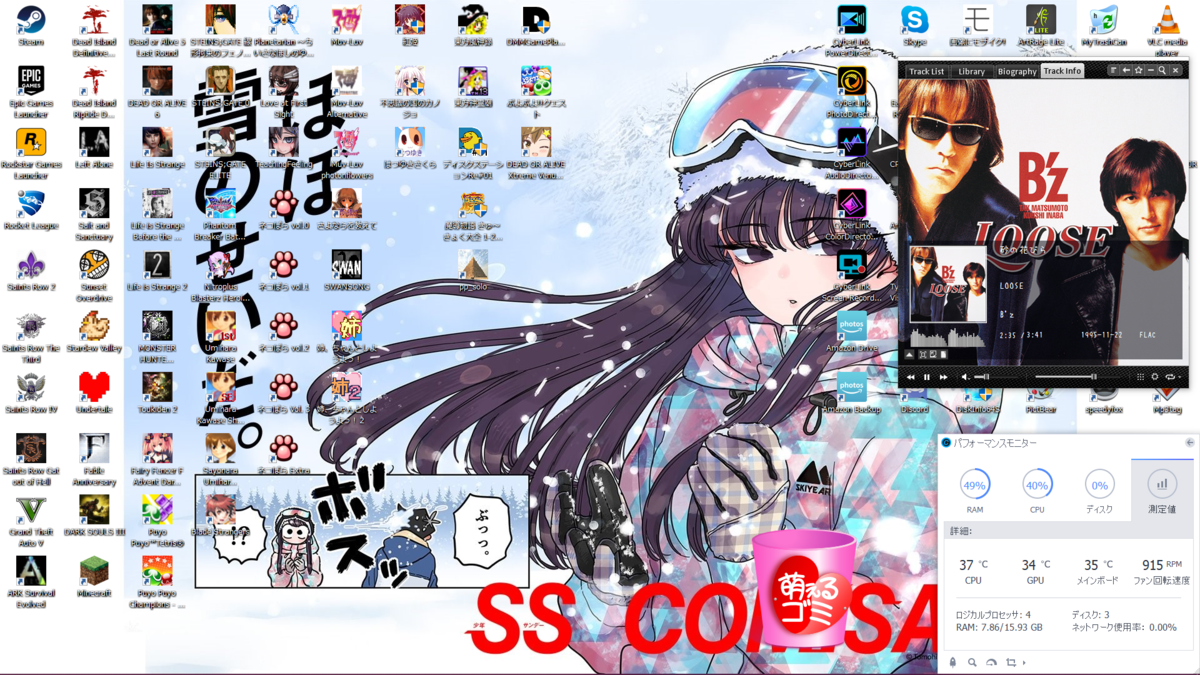Switch to the Track List tab

click(x=926, y=71)
